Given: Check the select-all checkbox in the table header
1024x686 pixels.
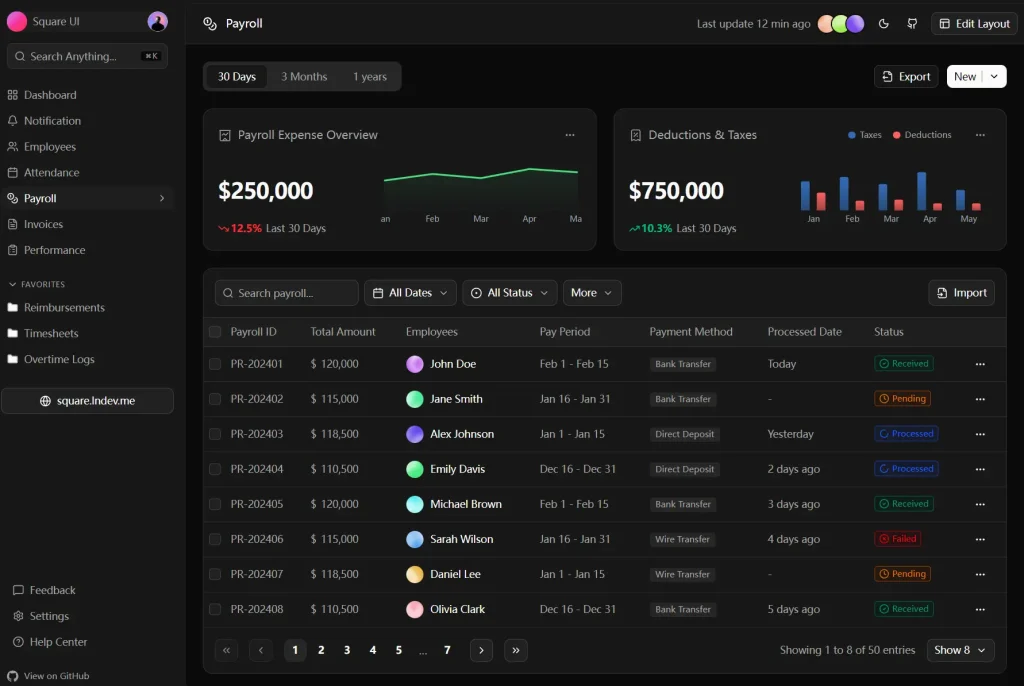Looking at the screenshot, I should 215,332.
